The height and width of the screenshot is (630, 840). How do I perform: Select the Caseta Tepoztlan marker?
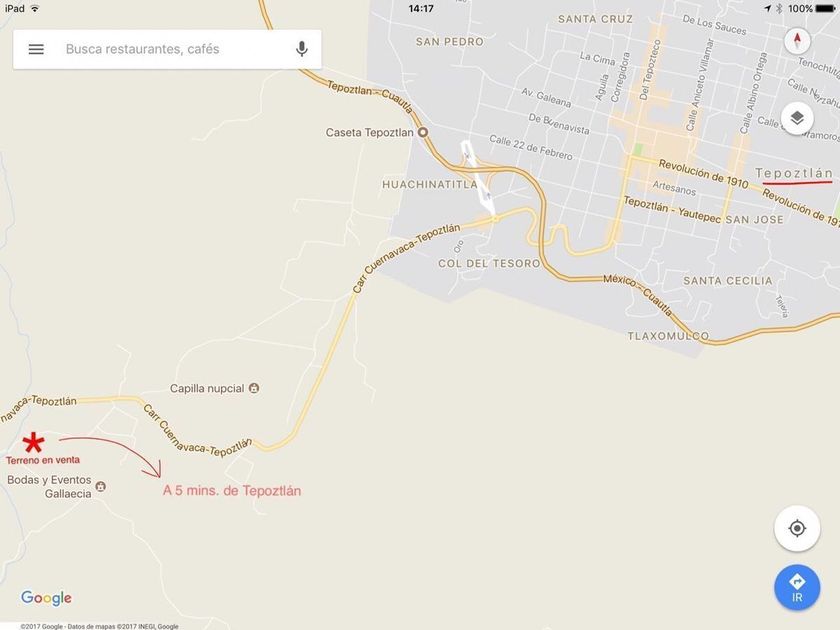click(423, 132)
